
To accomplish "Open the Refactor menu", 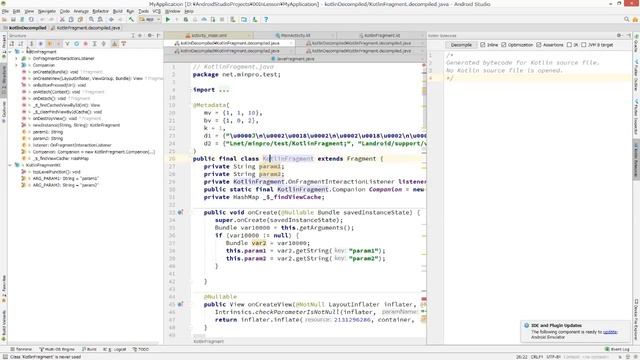I will tap(100, 11).
